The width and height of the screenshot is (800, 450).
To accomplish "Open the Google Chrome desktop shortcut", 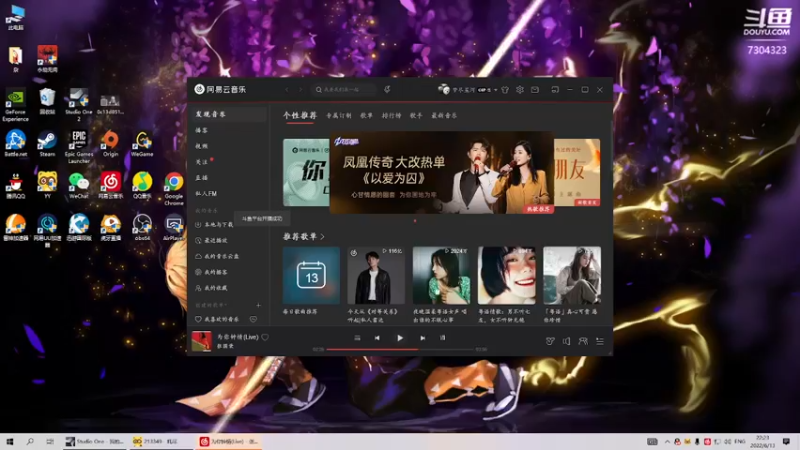I will [x=173, y=189].
